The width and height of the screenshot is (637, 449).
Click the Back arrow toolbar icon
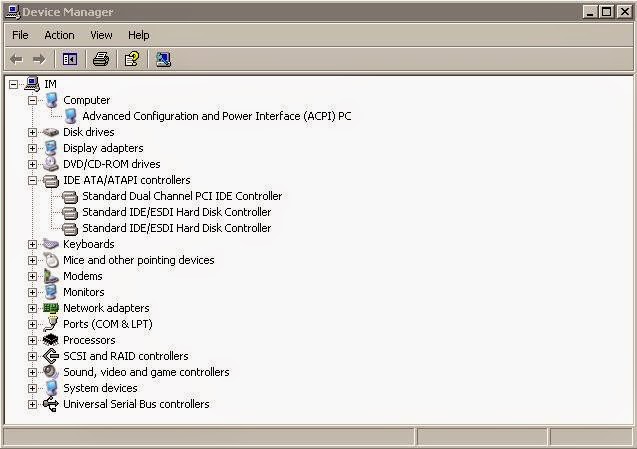(16, 59)
